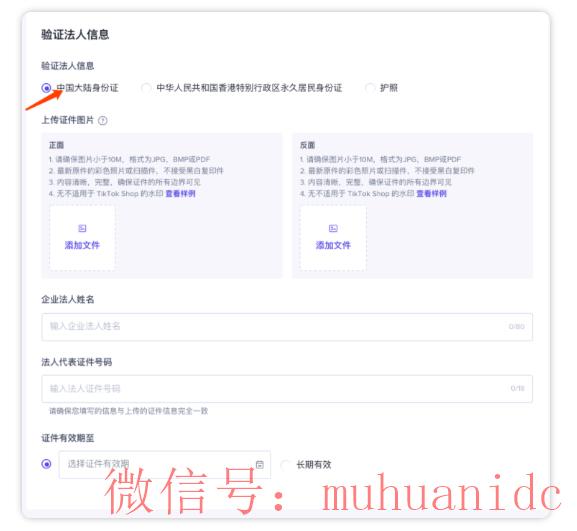The height and width of the screenshot is (531, 577).
Task: Click image icon in 正面 upload box
Action: [82, 229]
